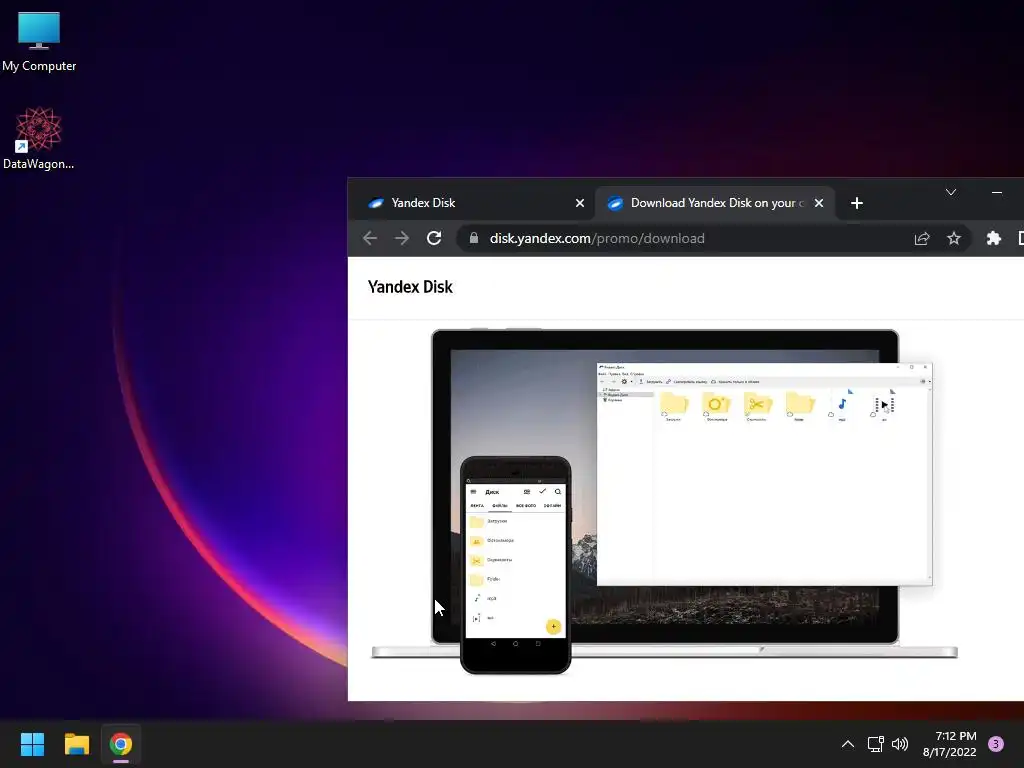1024x768 pixels.
Task: Click the laptop and phone promo image
Action: (x=664, y=500)
